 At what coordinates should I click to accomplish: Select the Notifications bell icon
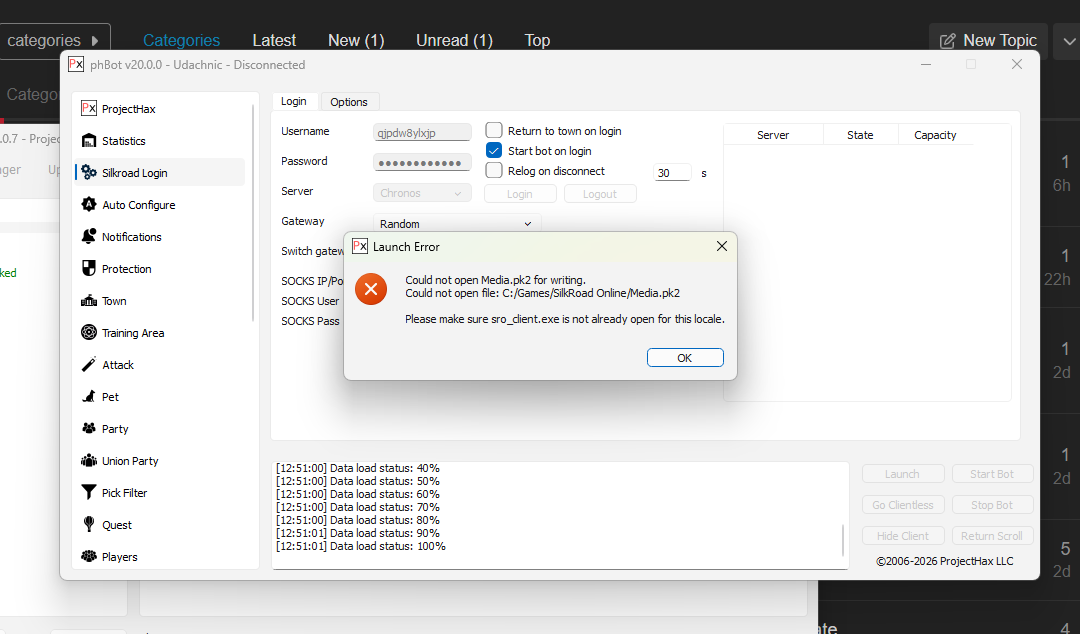coord(89,237)
